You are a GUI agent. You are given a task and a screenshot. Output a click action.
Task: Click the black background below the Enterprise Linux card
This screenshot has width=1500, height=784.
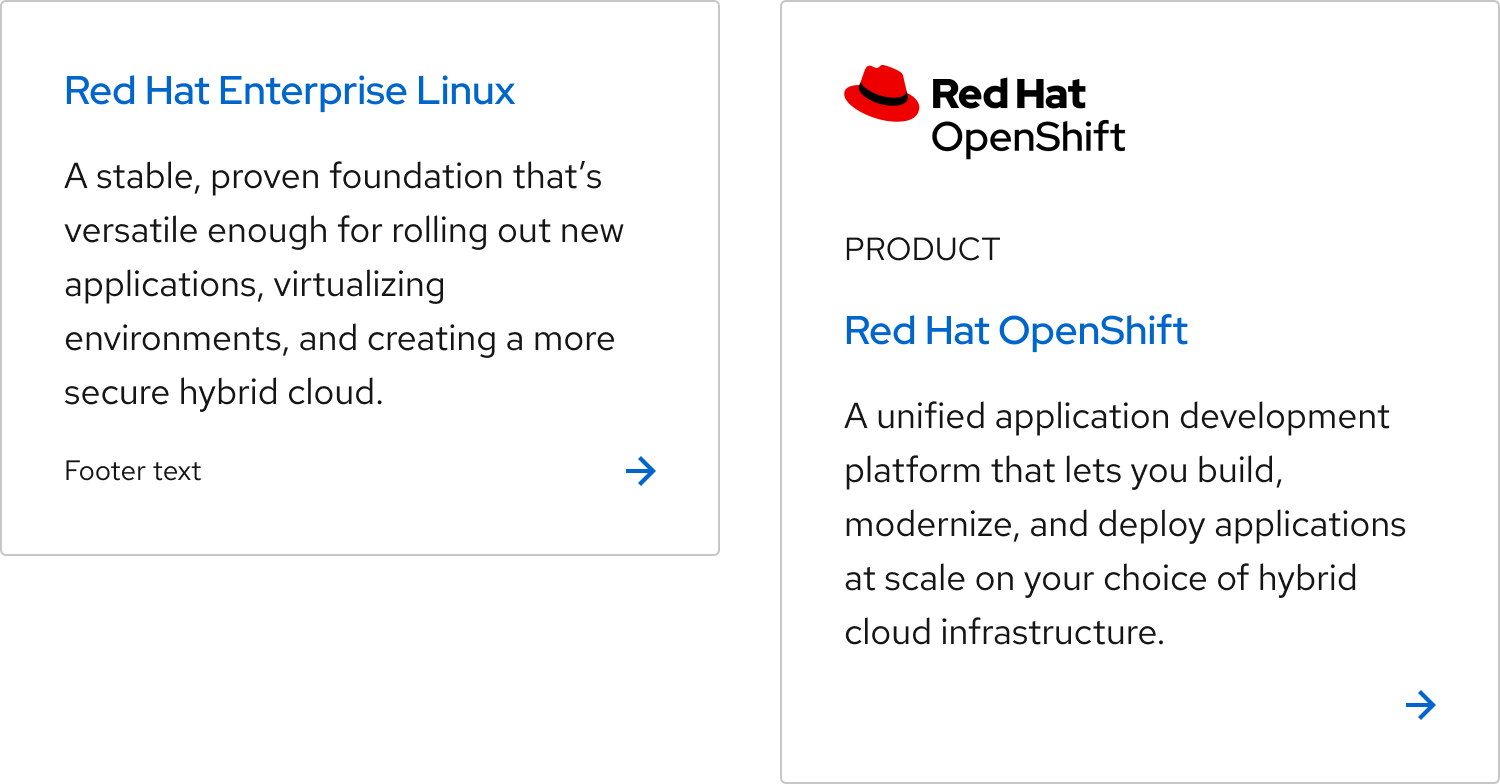[360, 670]
